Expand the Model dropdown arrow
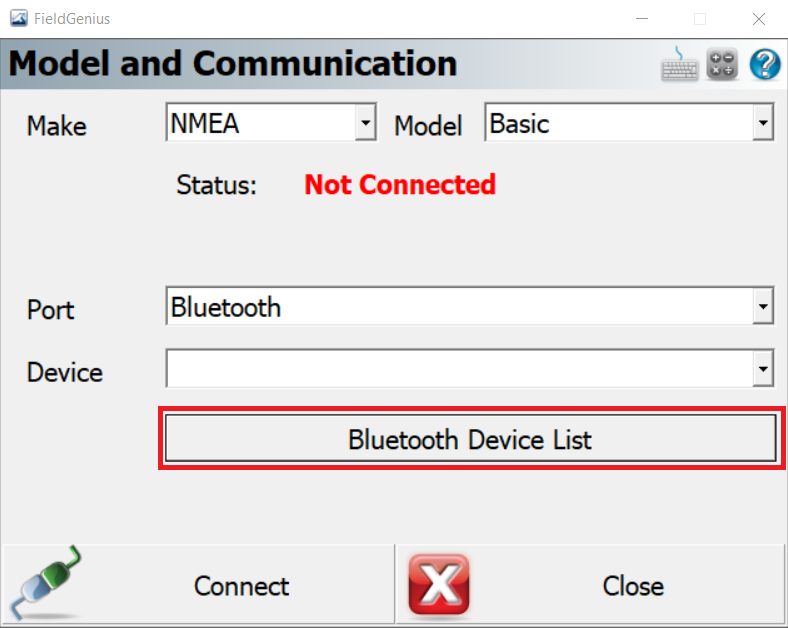The width and height of the screenshot is (788, 628). coord(763,122)
